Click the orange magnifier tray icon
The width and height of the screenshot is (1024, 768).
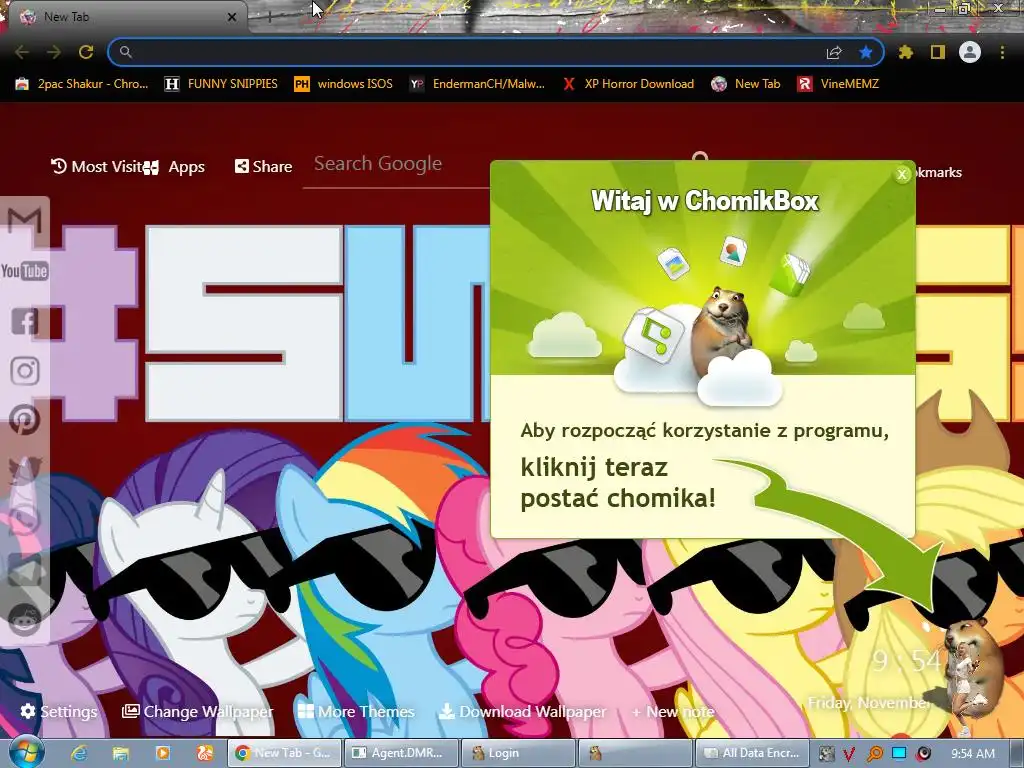pyautogui.click(x=874, y=754)
